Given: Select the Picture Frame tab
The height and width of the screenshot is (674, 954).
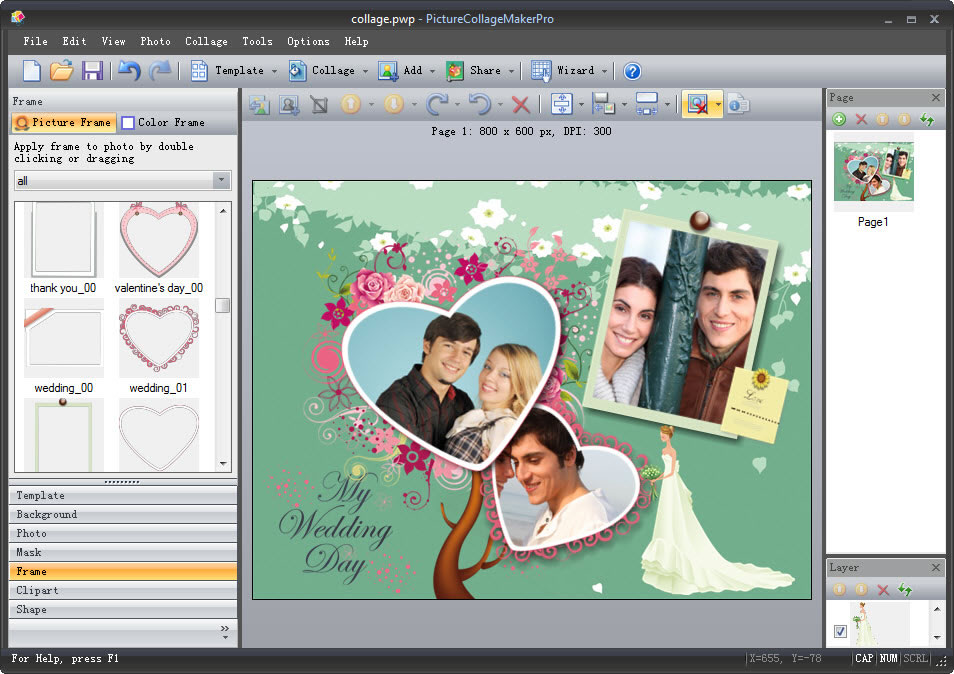Looking at the screenshot, I should click(x=63, y=122).
